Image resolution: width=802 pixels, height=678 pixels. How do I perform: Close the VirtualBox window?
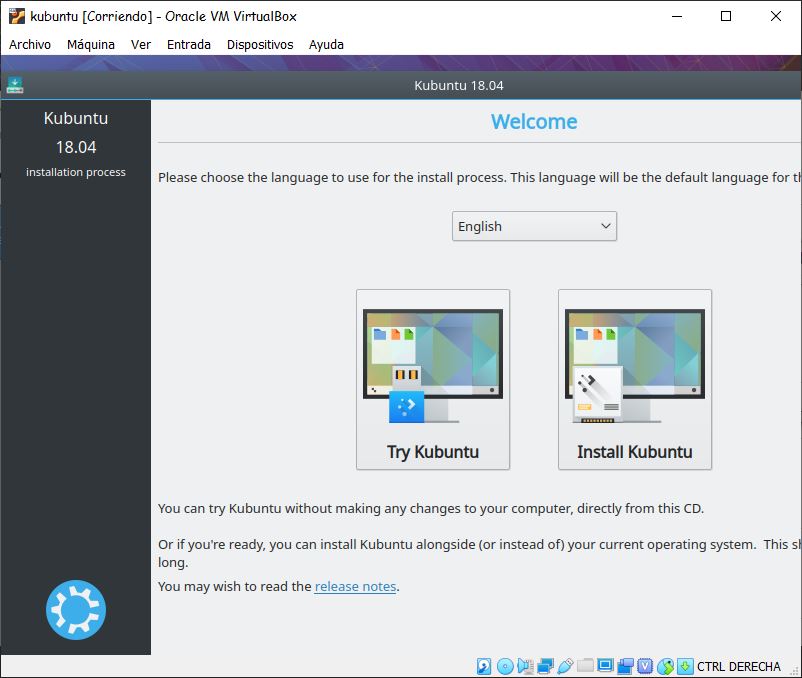pyautogui.click(x=776, y=16)
